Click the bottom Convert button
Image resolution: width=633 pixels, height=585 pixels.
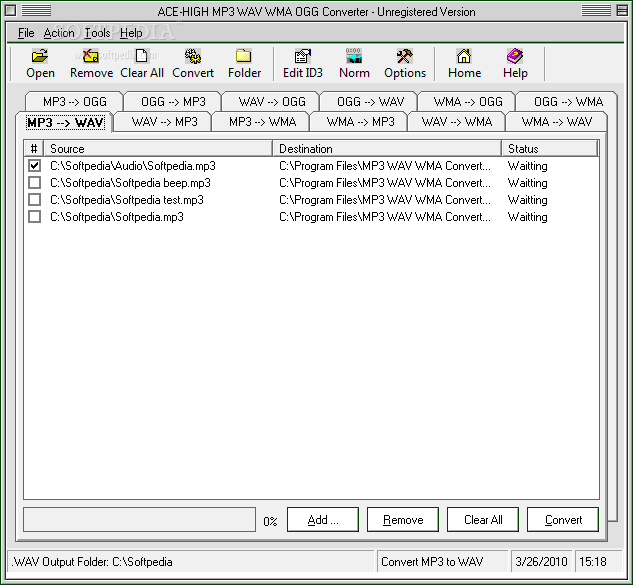coord(563,520)
